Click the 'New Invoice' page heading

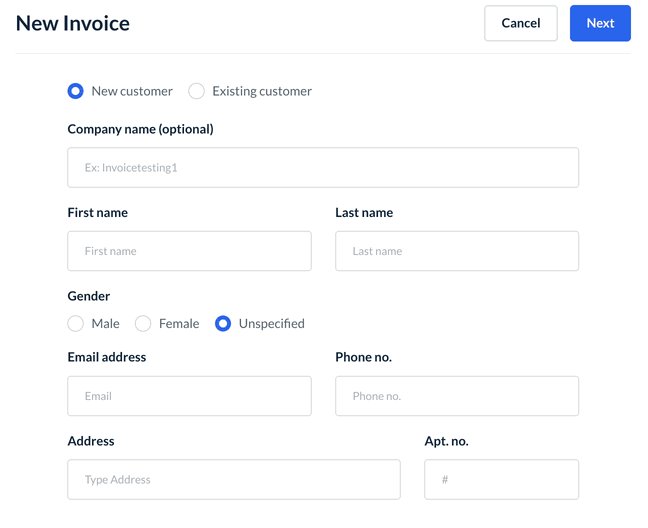[x=73, y=23]
